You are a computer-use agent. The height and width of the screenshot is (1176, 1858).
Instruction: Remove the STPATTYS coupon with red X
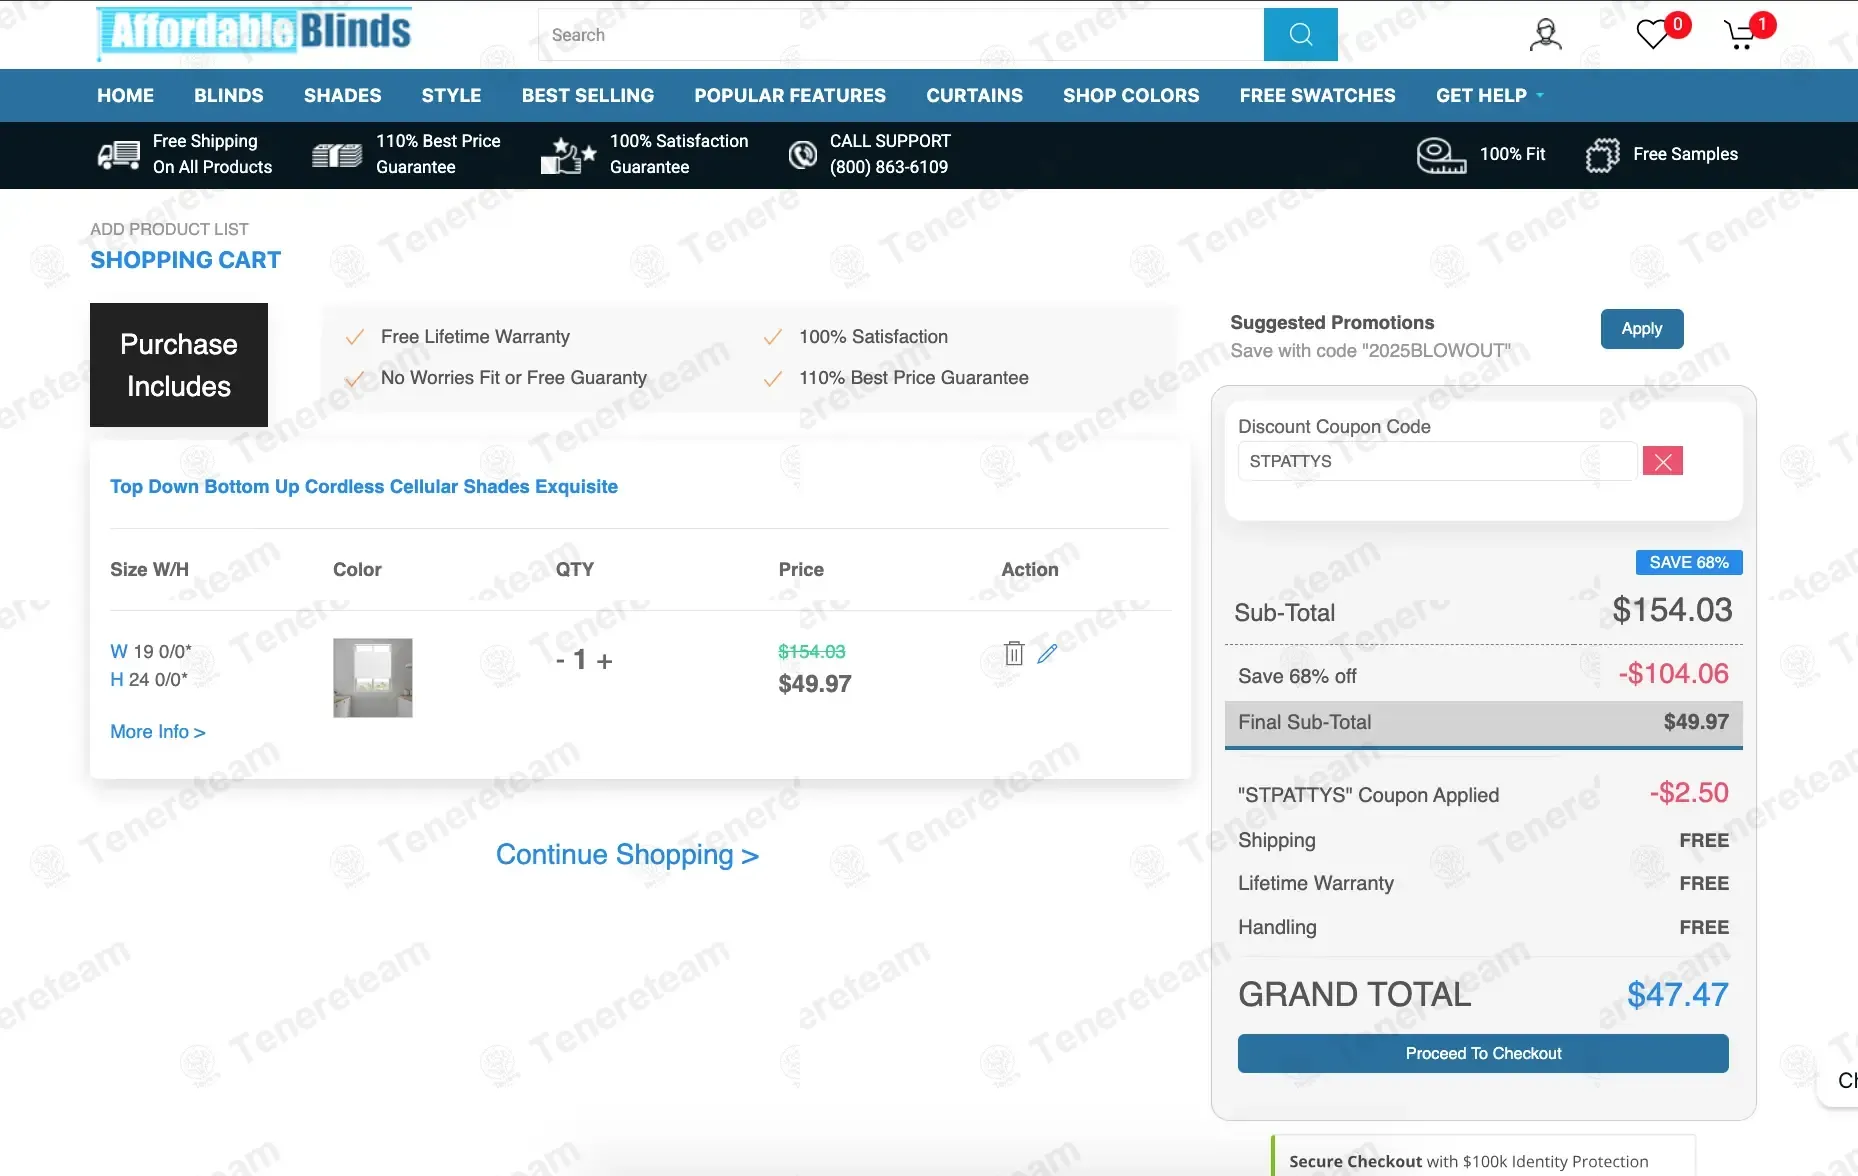coord(1663,461)
